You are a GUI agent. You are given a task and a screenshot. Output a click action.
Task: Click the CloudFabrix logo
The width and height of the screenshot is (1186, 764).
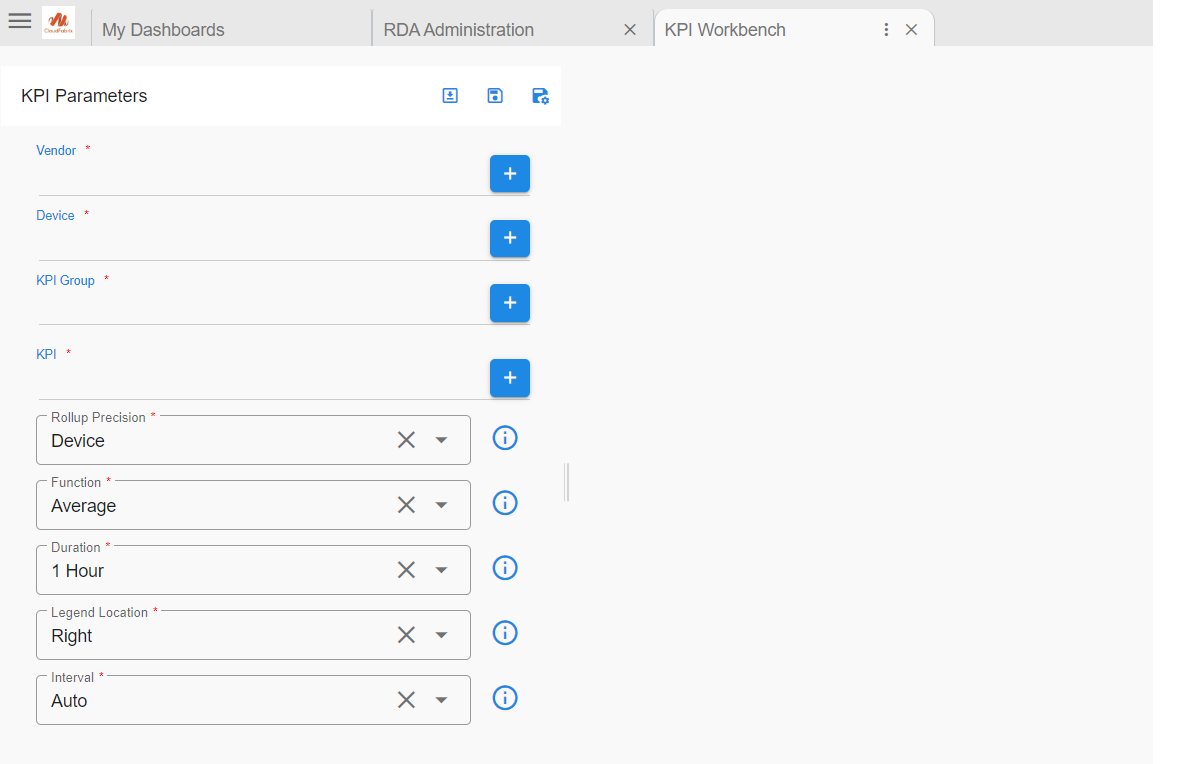point(59,22)
